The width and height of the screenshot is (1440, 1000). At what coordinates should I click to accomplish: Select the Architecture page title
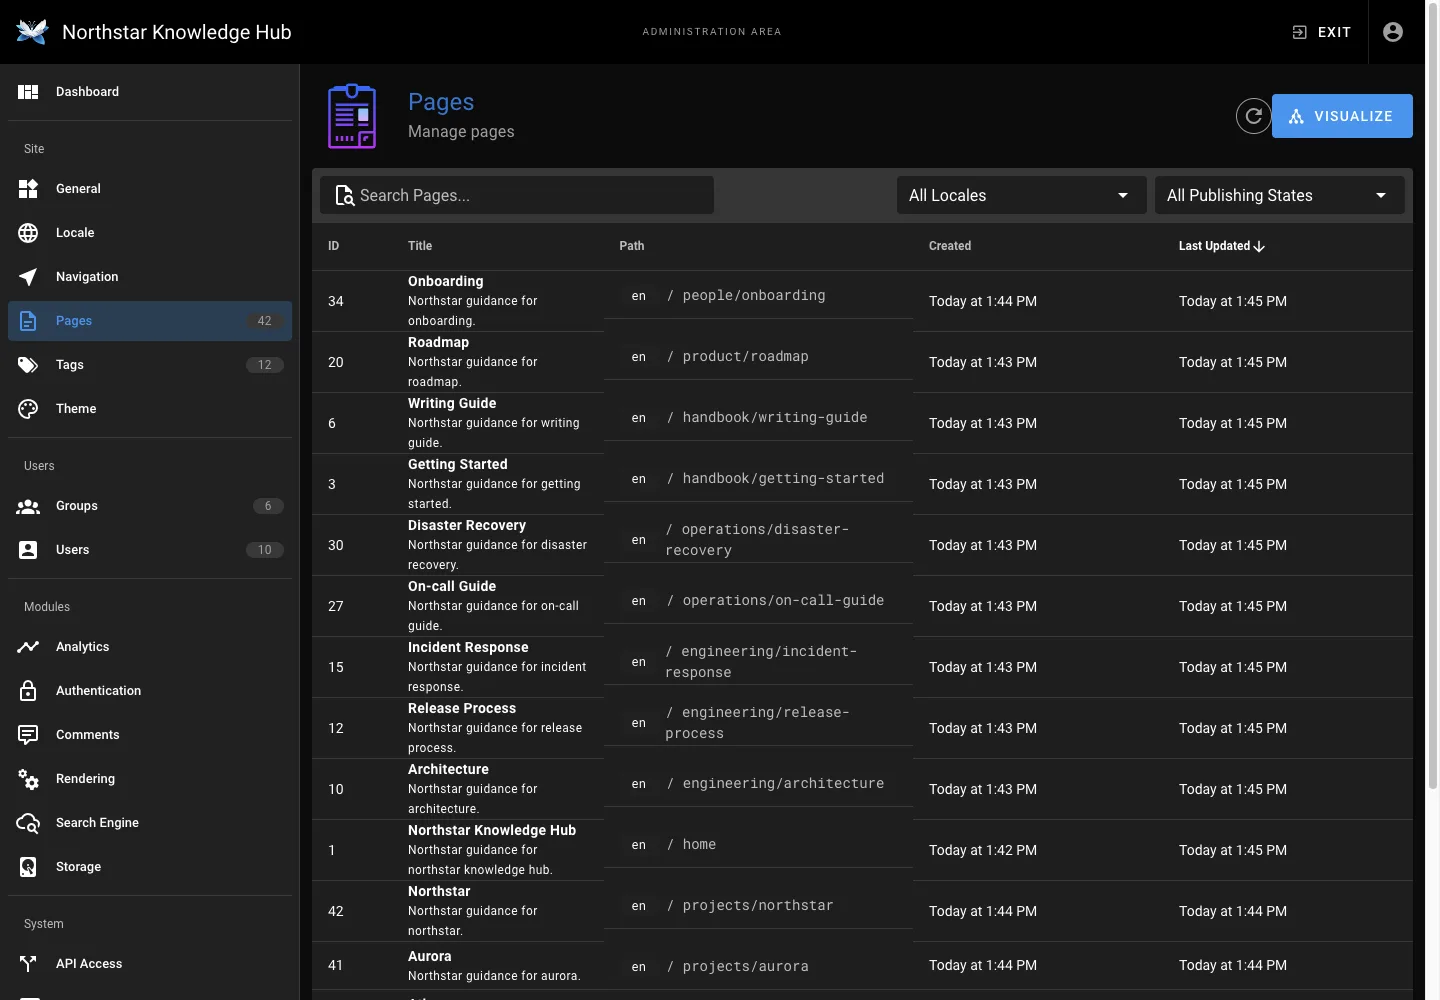pyautogui.click(x=448, y=769)
